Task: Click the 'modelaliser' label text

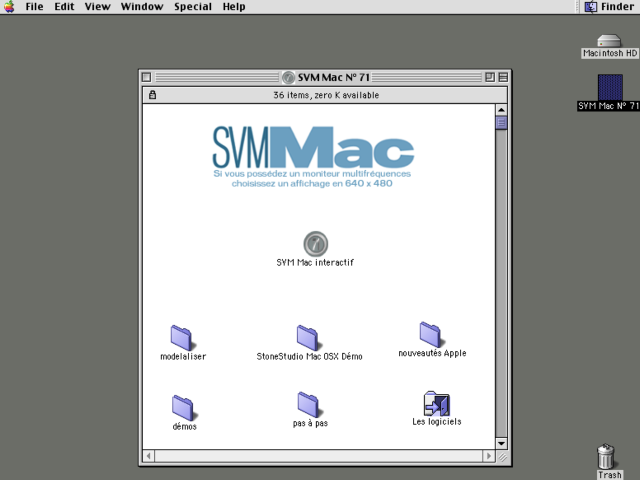Action: tap(183, 356)
